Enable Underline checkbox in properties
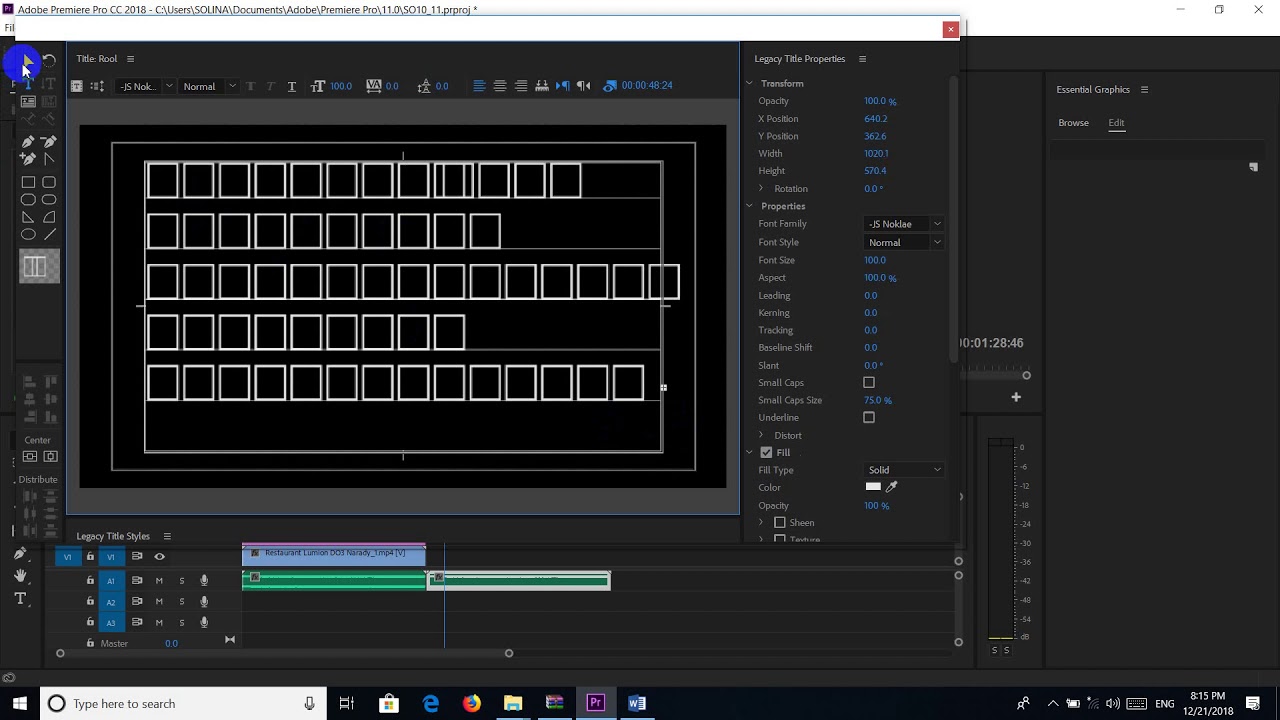This screenshot has width=1280, height=720. click(869, 417)
